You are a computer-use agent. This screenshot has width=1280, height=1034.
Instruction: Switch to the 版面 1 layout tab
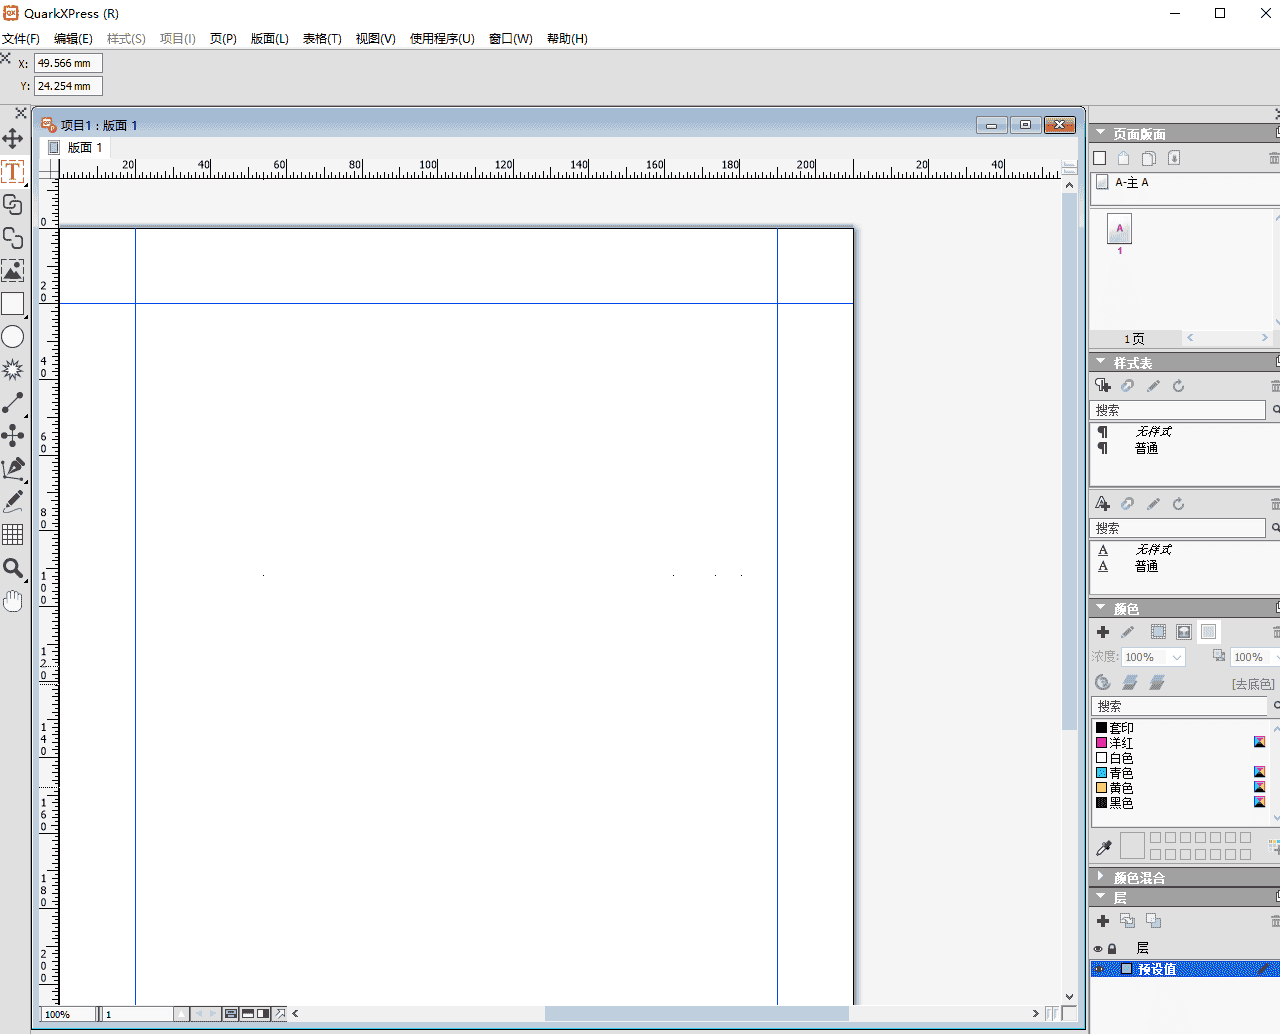[76, 147]
